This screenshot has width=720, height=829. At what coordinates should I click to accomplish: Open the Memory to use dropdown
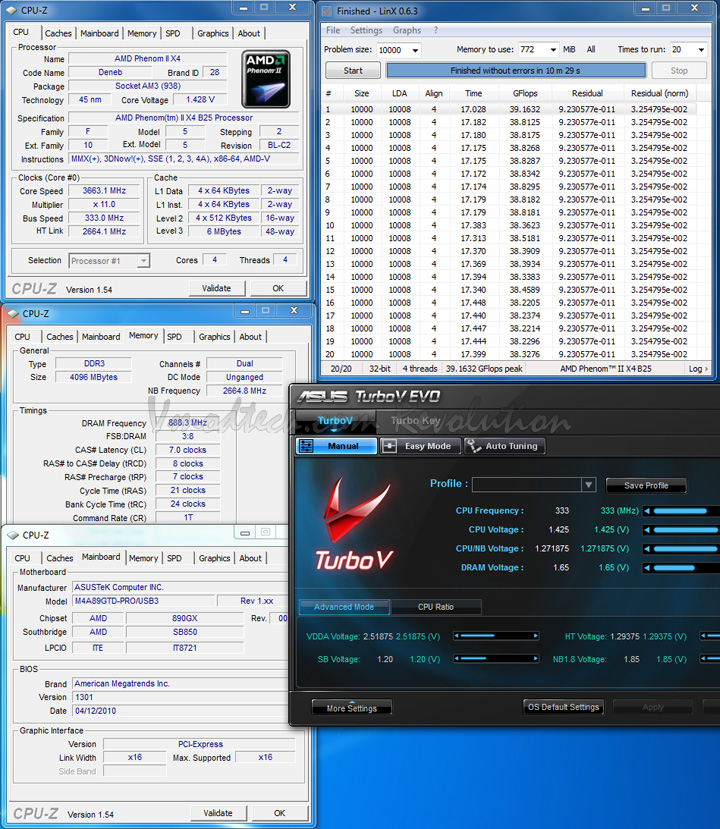coord(553,50)
